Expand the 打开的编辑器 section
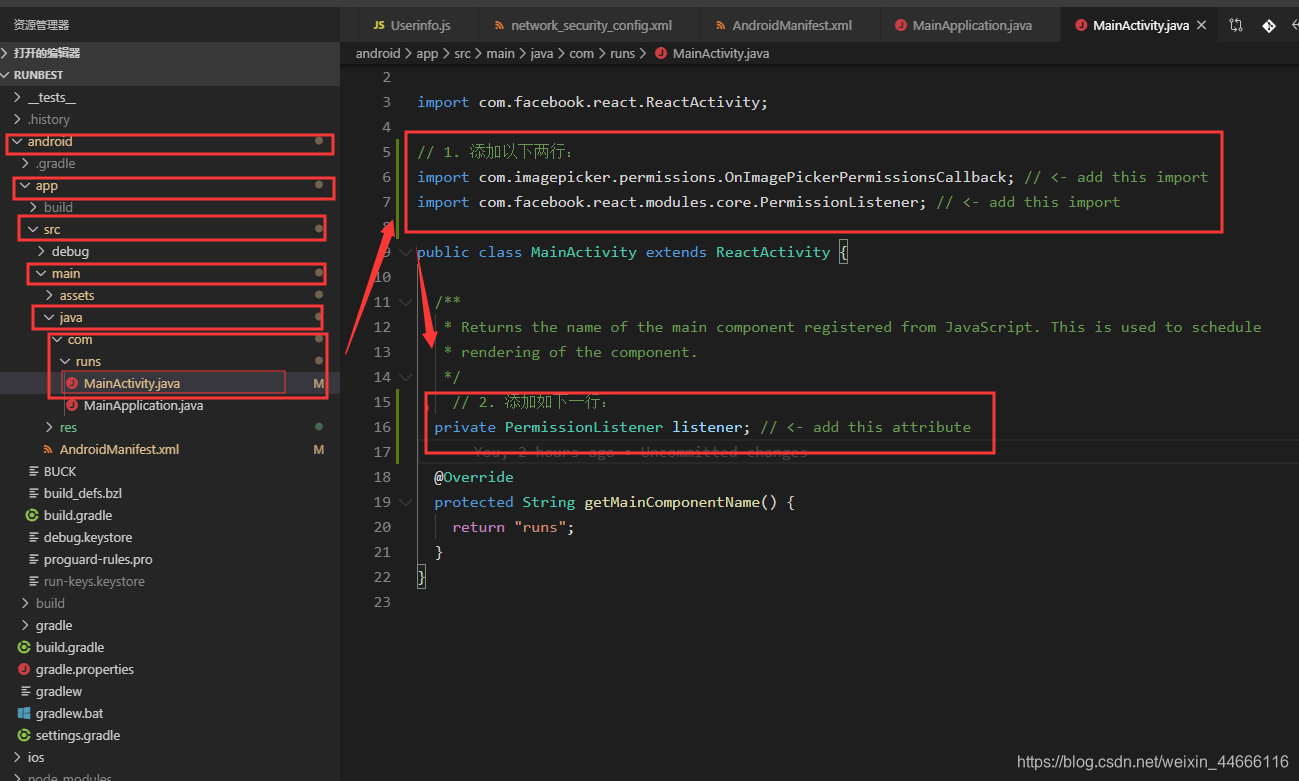The height and width of the screenshot is (781, 1299). click(170, 53)
